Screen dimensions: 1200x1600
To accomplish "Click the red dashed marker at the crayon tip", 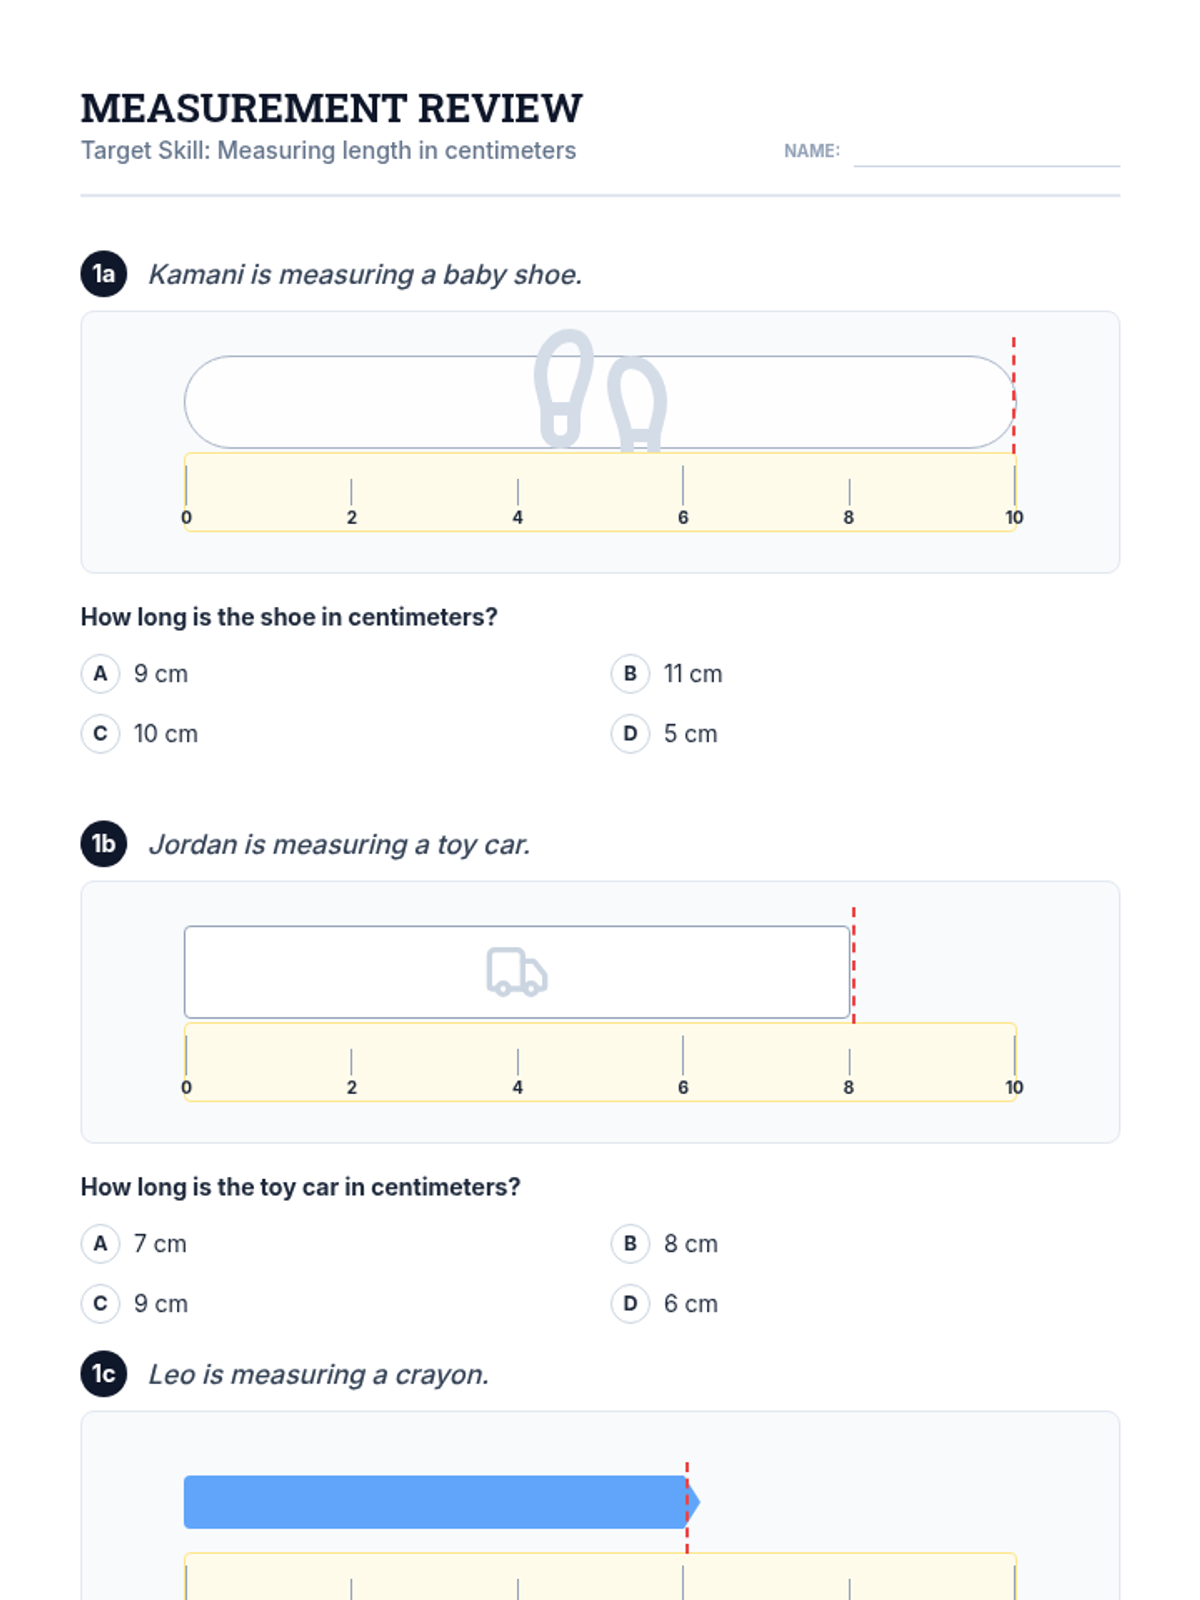I will (687, 1508).
